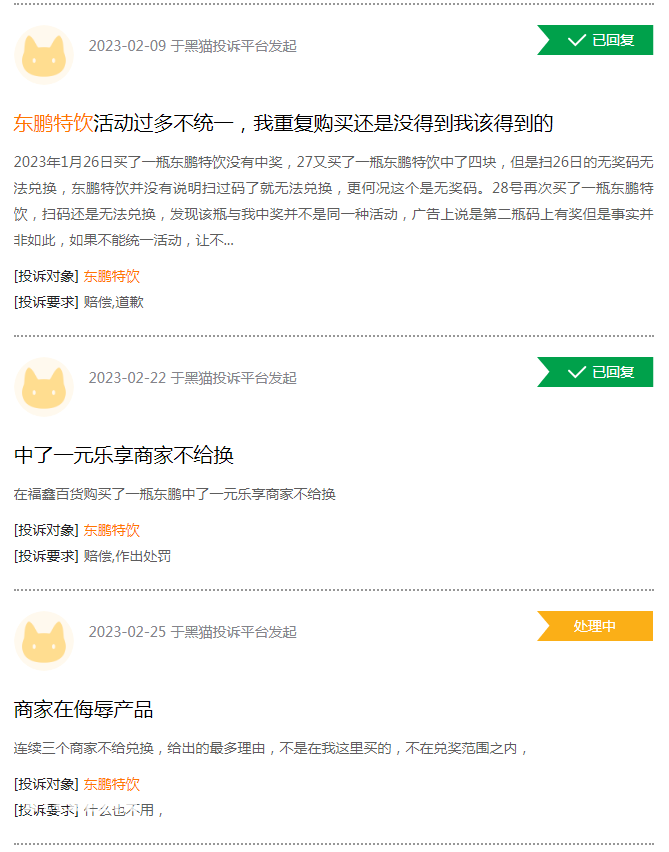669x852 pixels.
Task: Click the 东鹏特饮 complaint target in the first post
Action: [111, 276]
